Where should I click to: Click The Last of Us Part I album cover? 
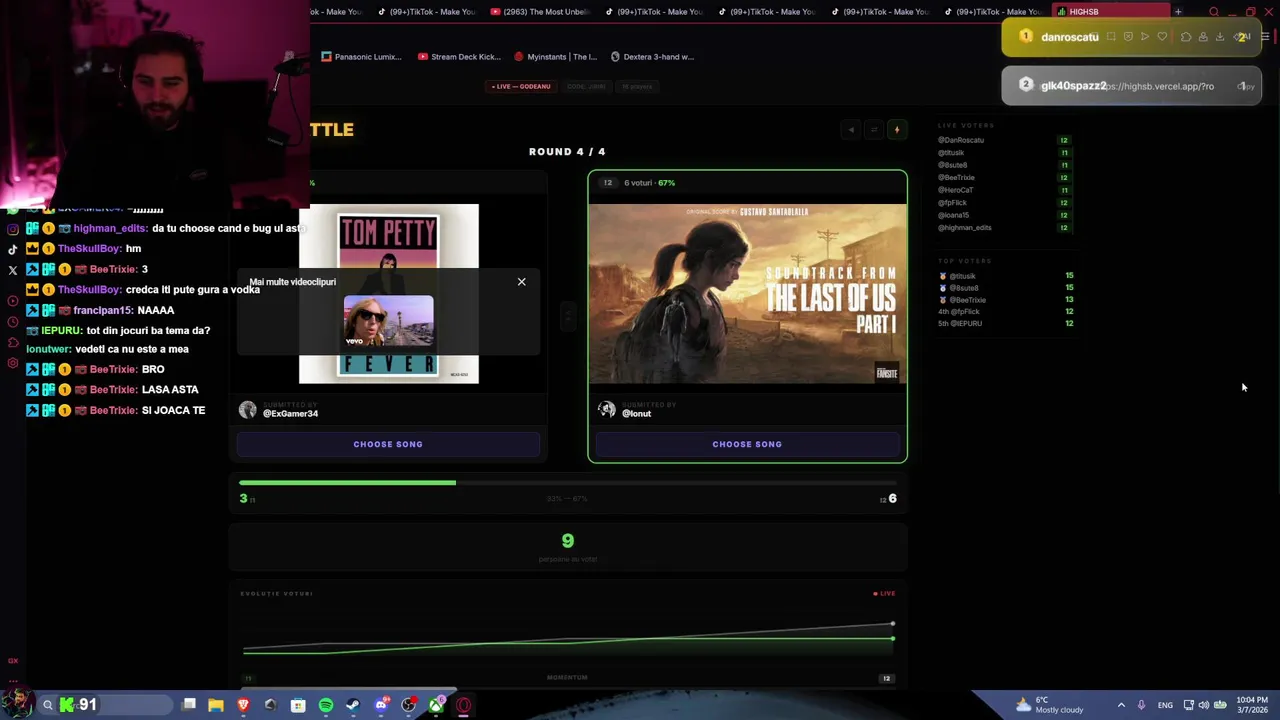tap(747, 293)
